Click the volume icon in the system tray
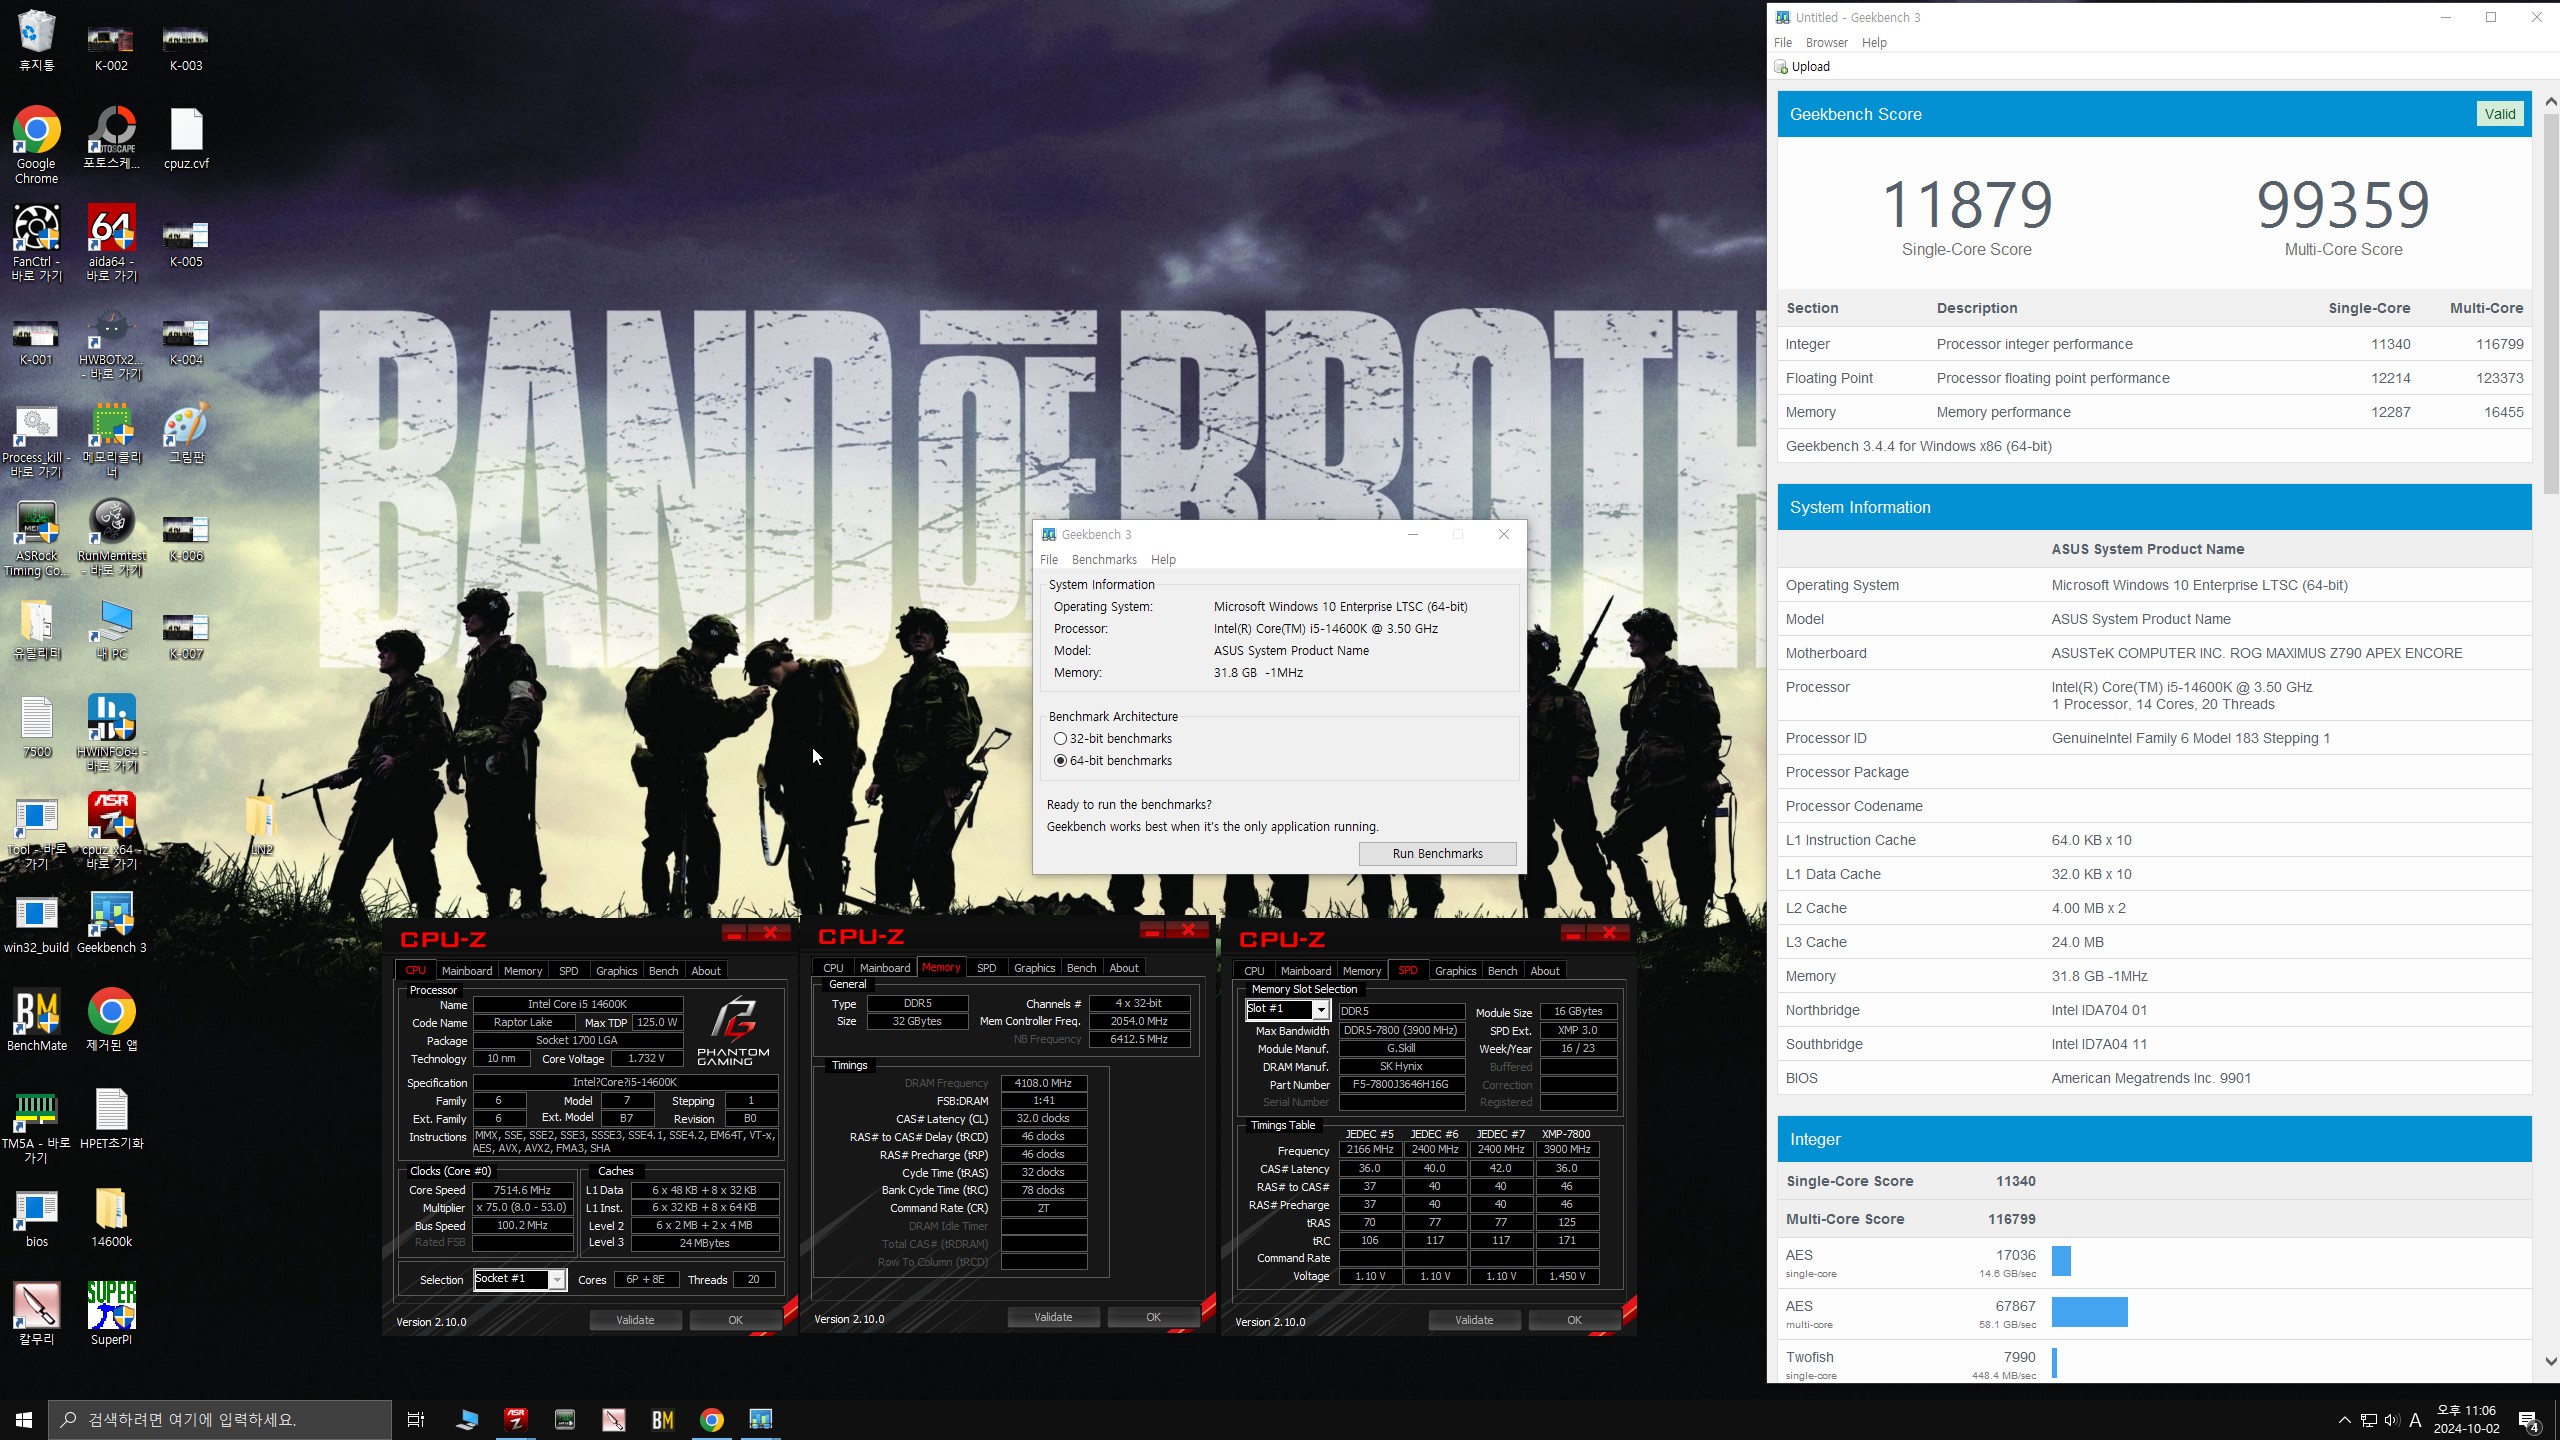 tap(2391, 1420)
